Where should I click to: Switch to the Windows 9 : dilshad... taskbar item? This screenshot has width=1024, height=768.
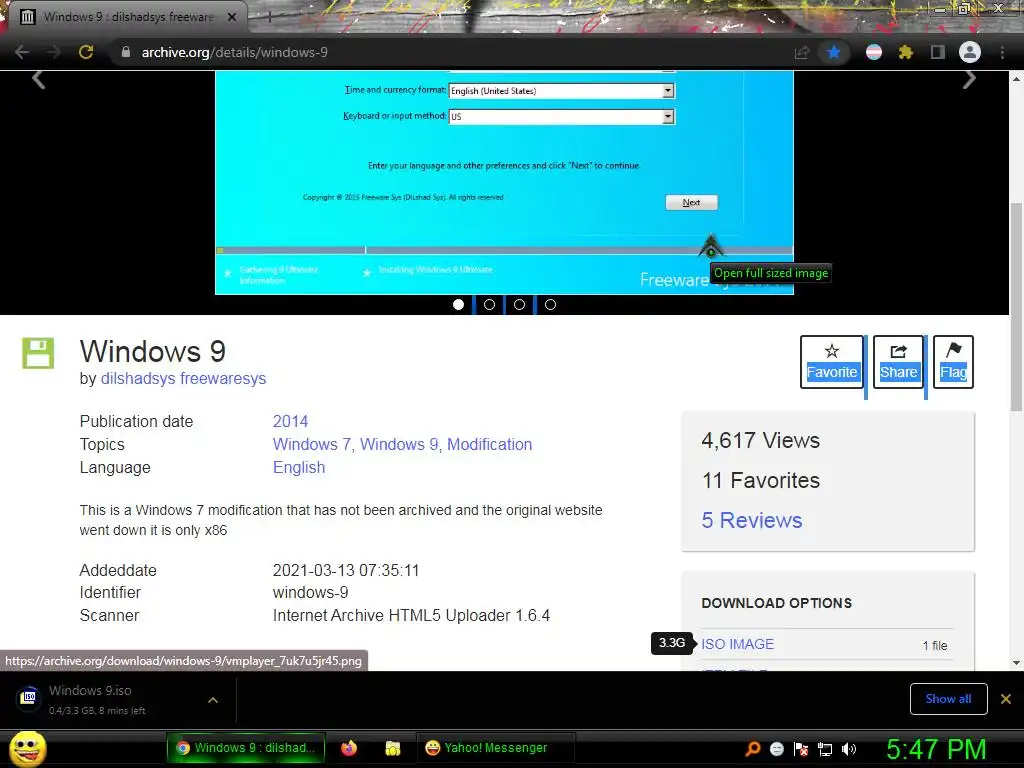(x=246, y=748)
